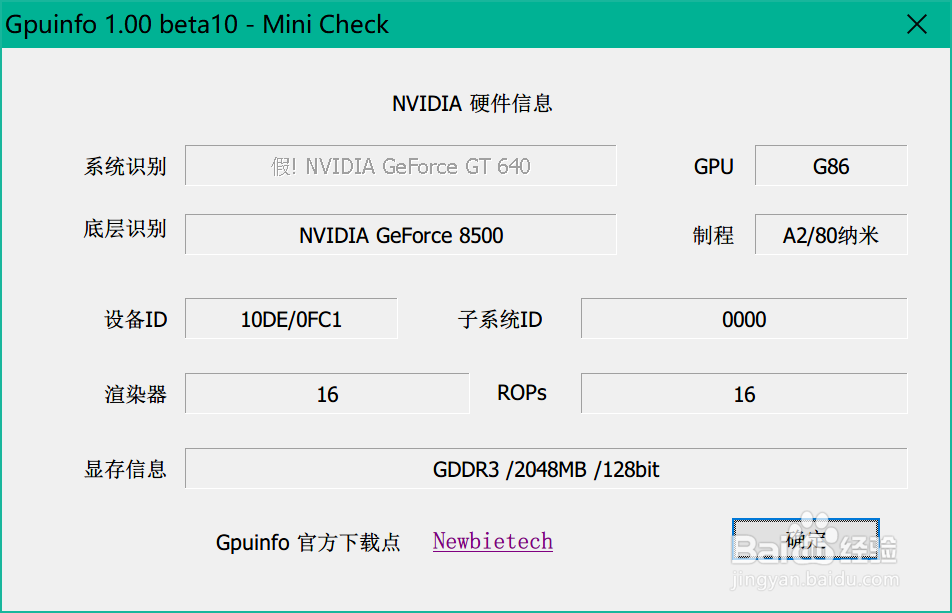Click the 显存信息 field GDDR3 /2048MB /128bit
This screenshot has width=952, height=613.
[546, 469]
